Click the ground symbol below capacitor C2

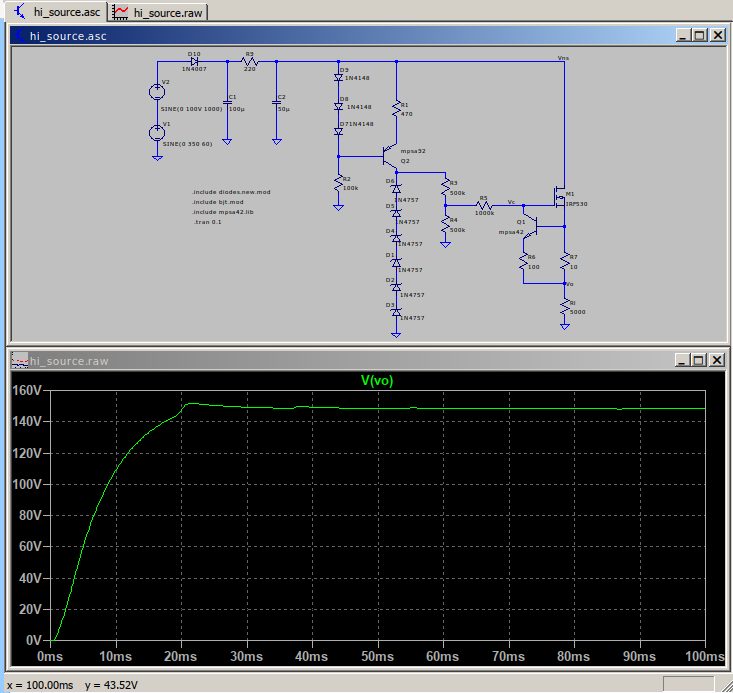coord(277,141)
